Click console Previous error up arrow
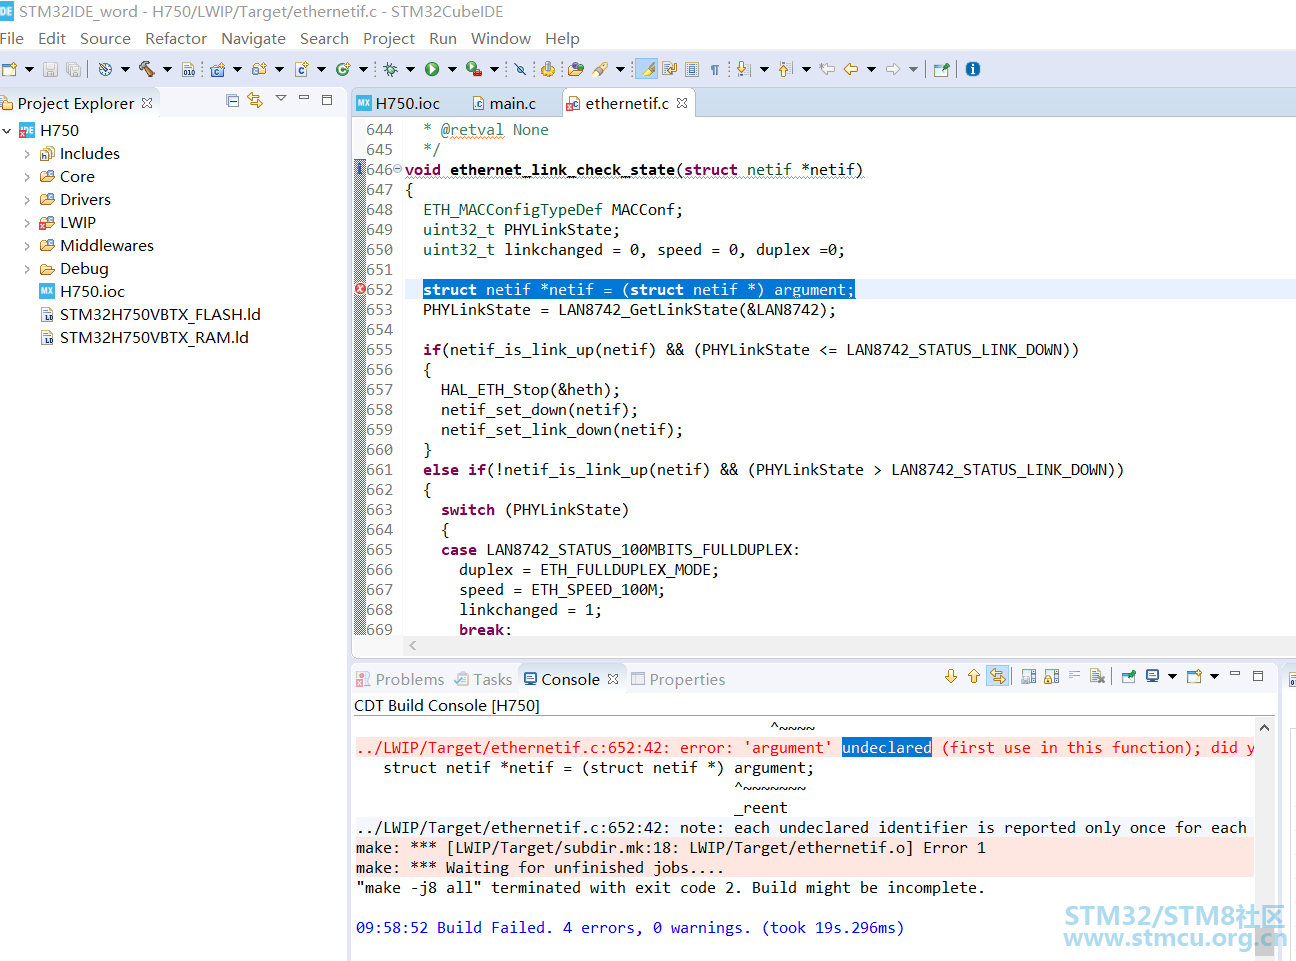 click(x=974, y=677)
